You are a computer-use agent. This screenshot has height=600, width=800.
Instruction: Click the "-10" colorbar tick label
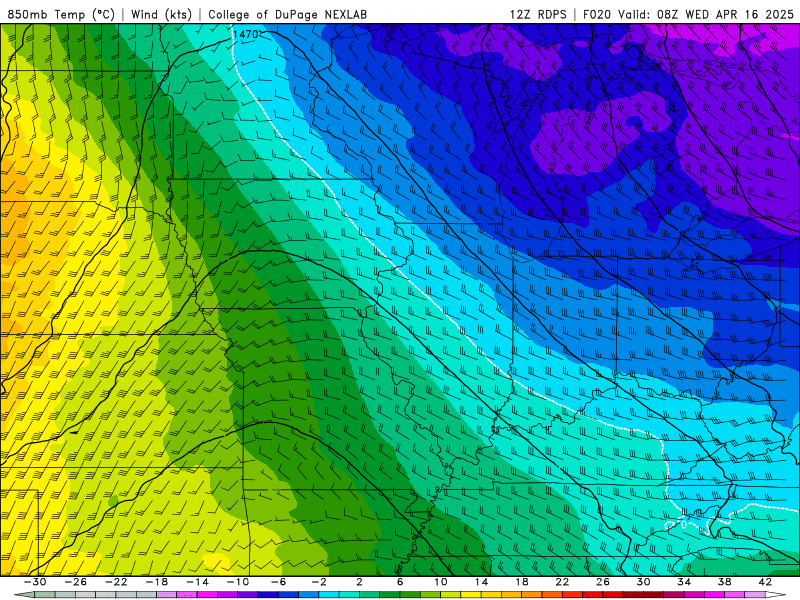pyautogui.click(x=238, y=582)
